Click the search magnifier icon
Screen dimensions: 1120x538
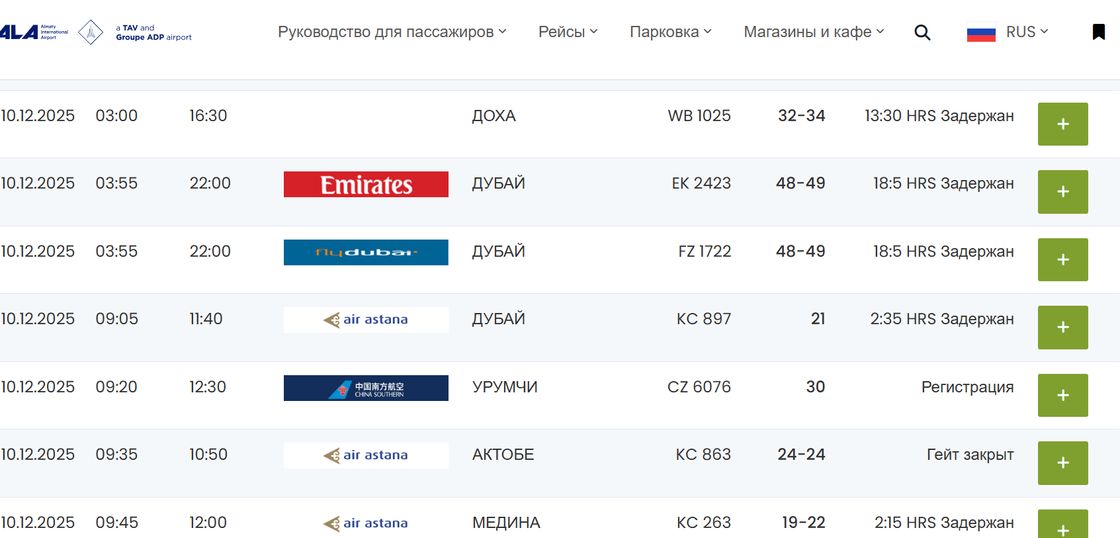click(x=922, y=32)
